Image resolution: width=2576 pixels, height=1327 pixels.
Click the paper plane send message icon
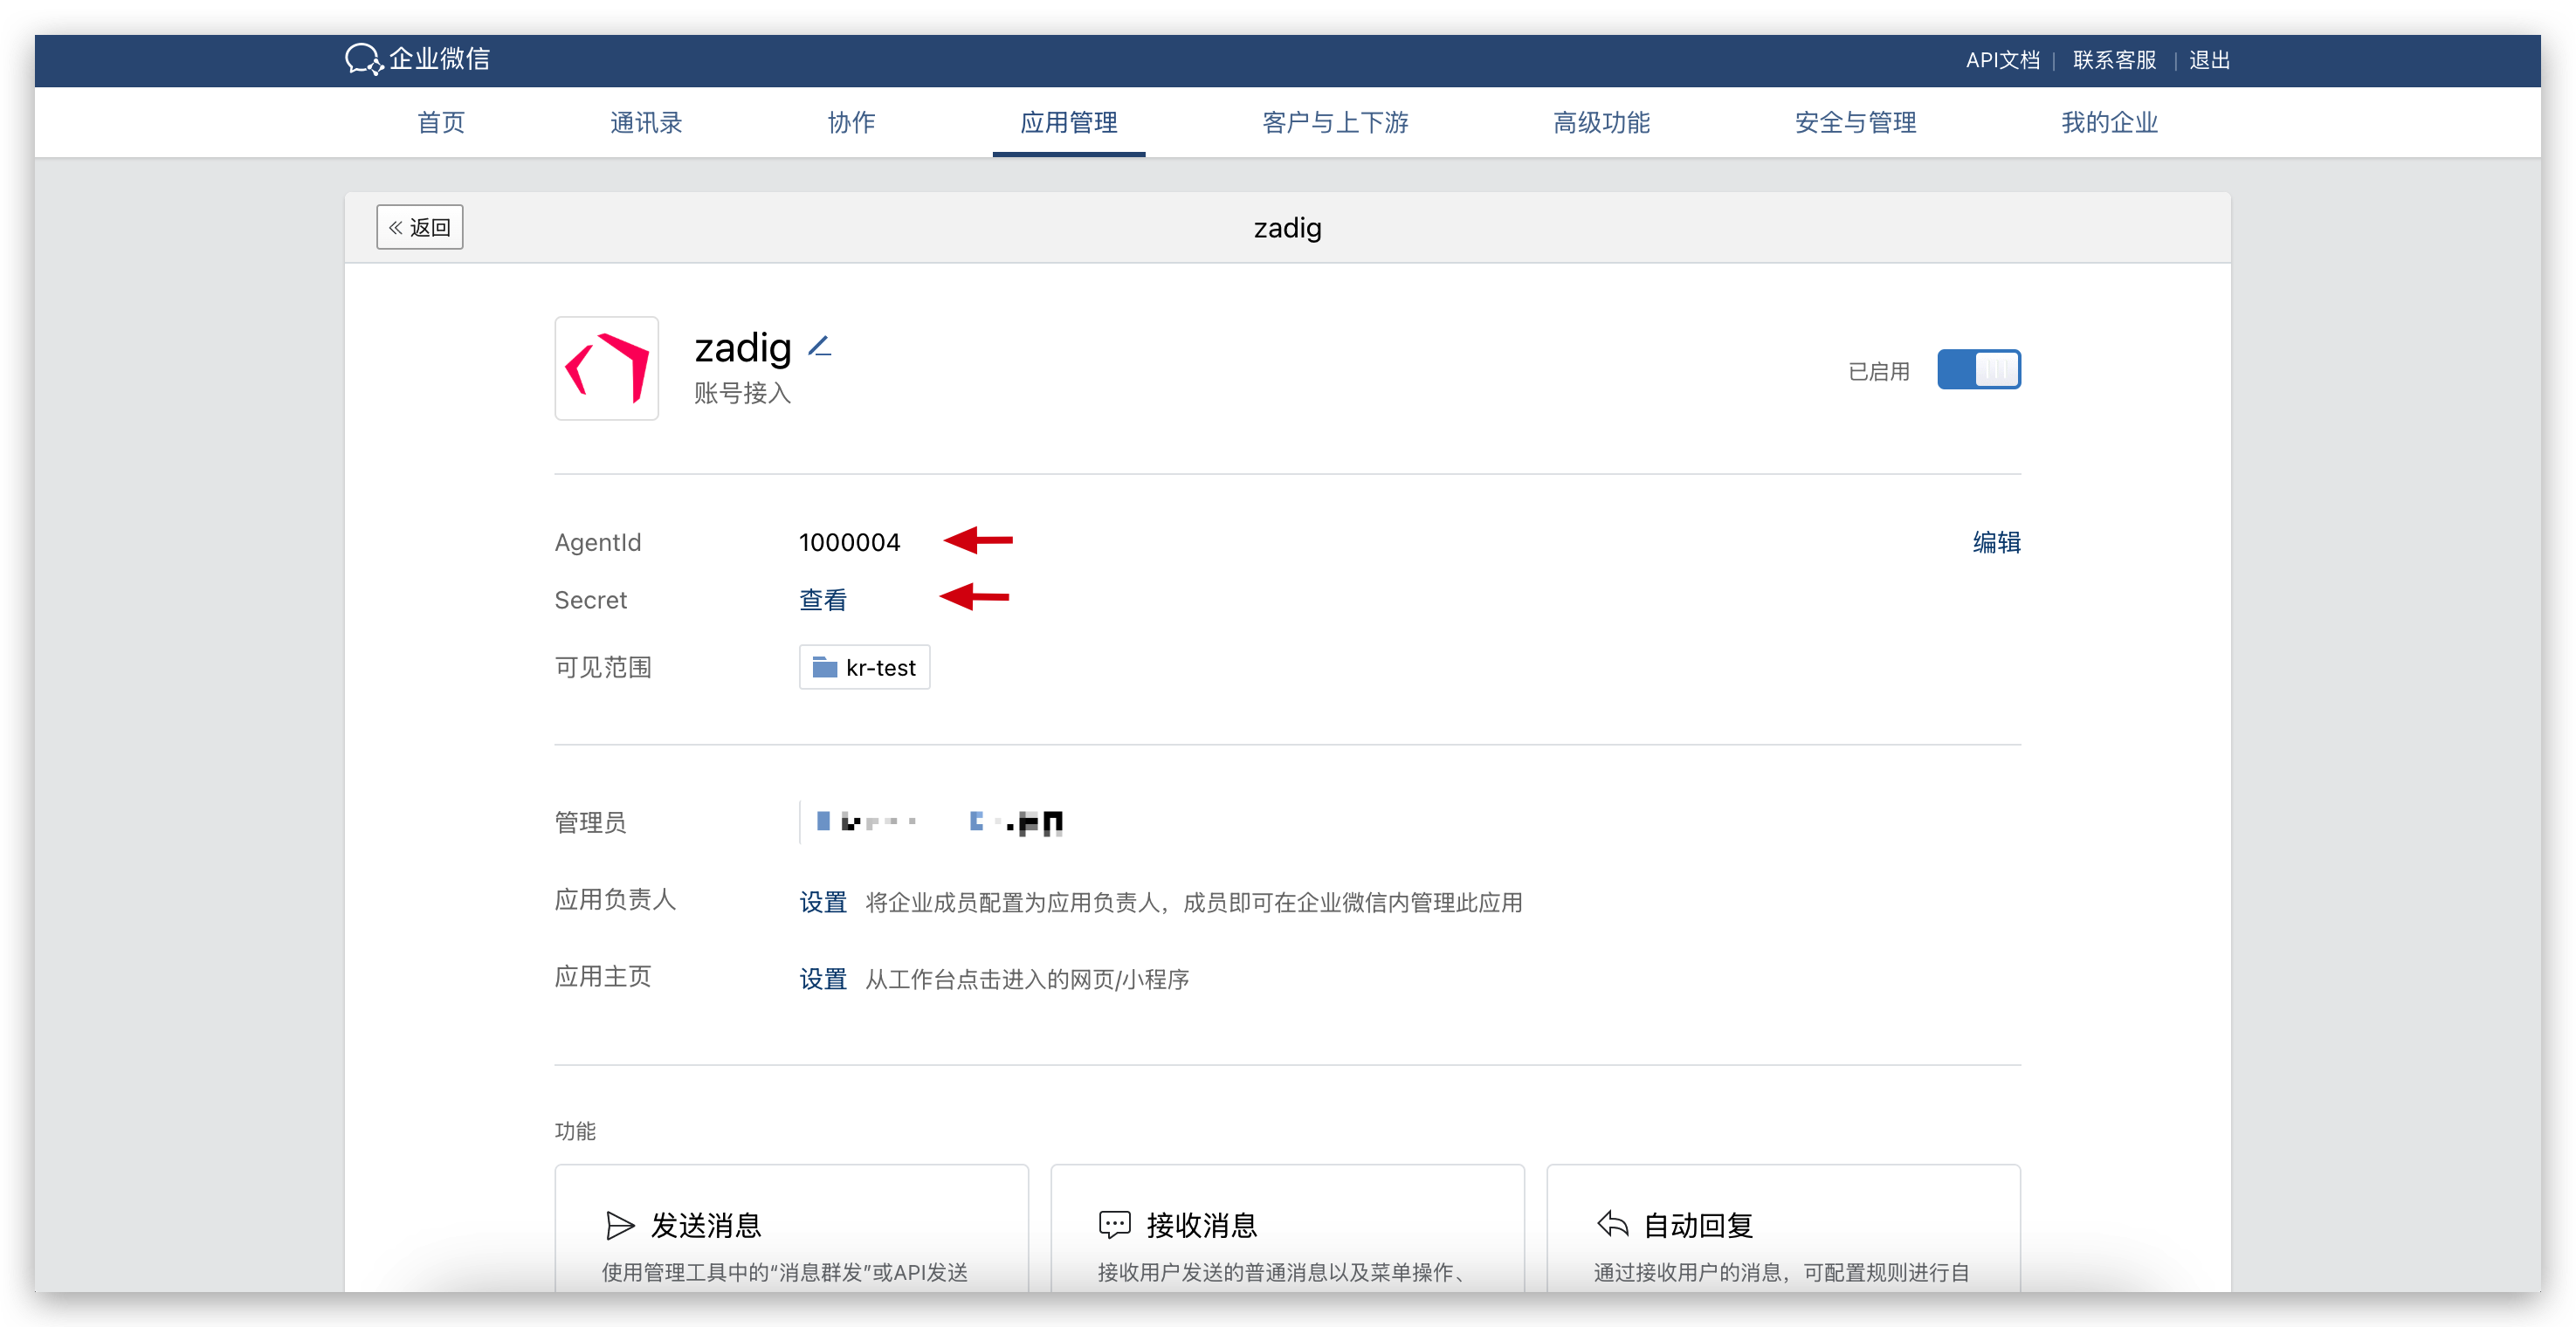pos(620,1224)
